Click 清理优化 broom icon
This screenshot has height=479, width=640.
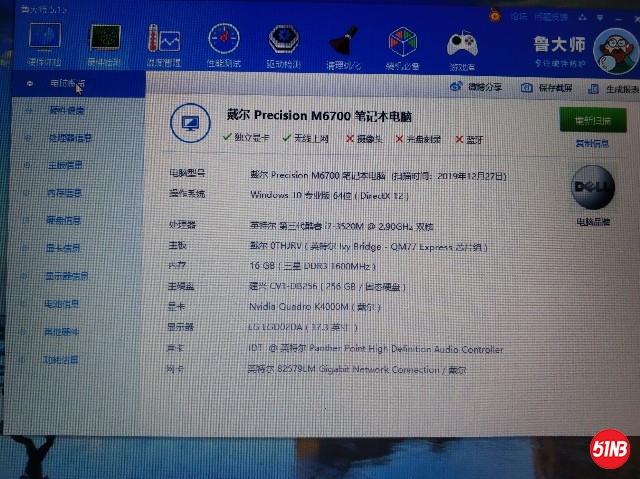(x=341, y=42)
